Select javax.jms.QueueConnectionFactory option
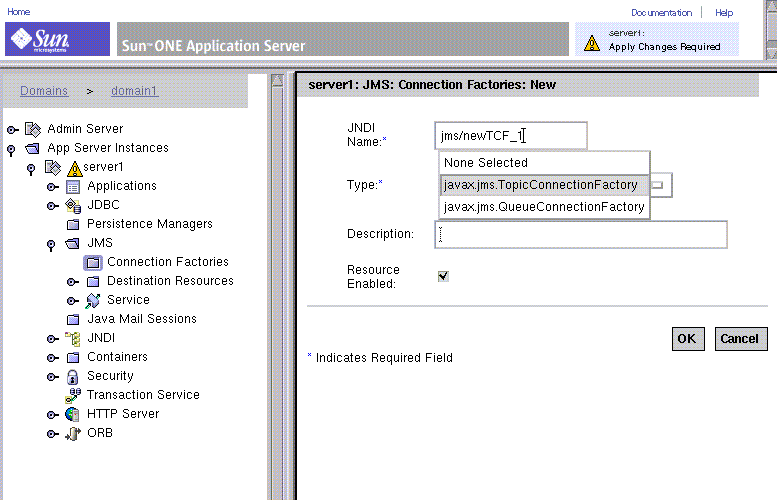Viewport: 777px width, 500px height. [544, 207]
